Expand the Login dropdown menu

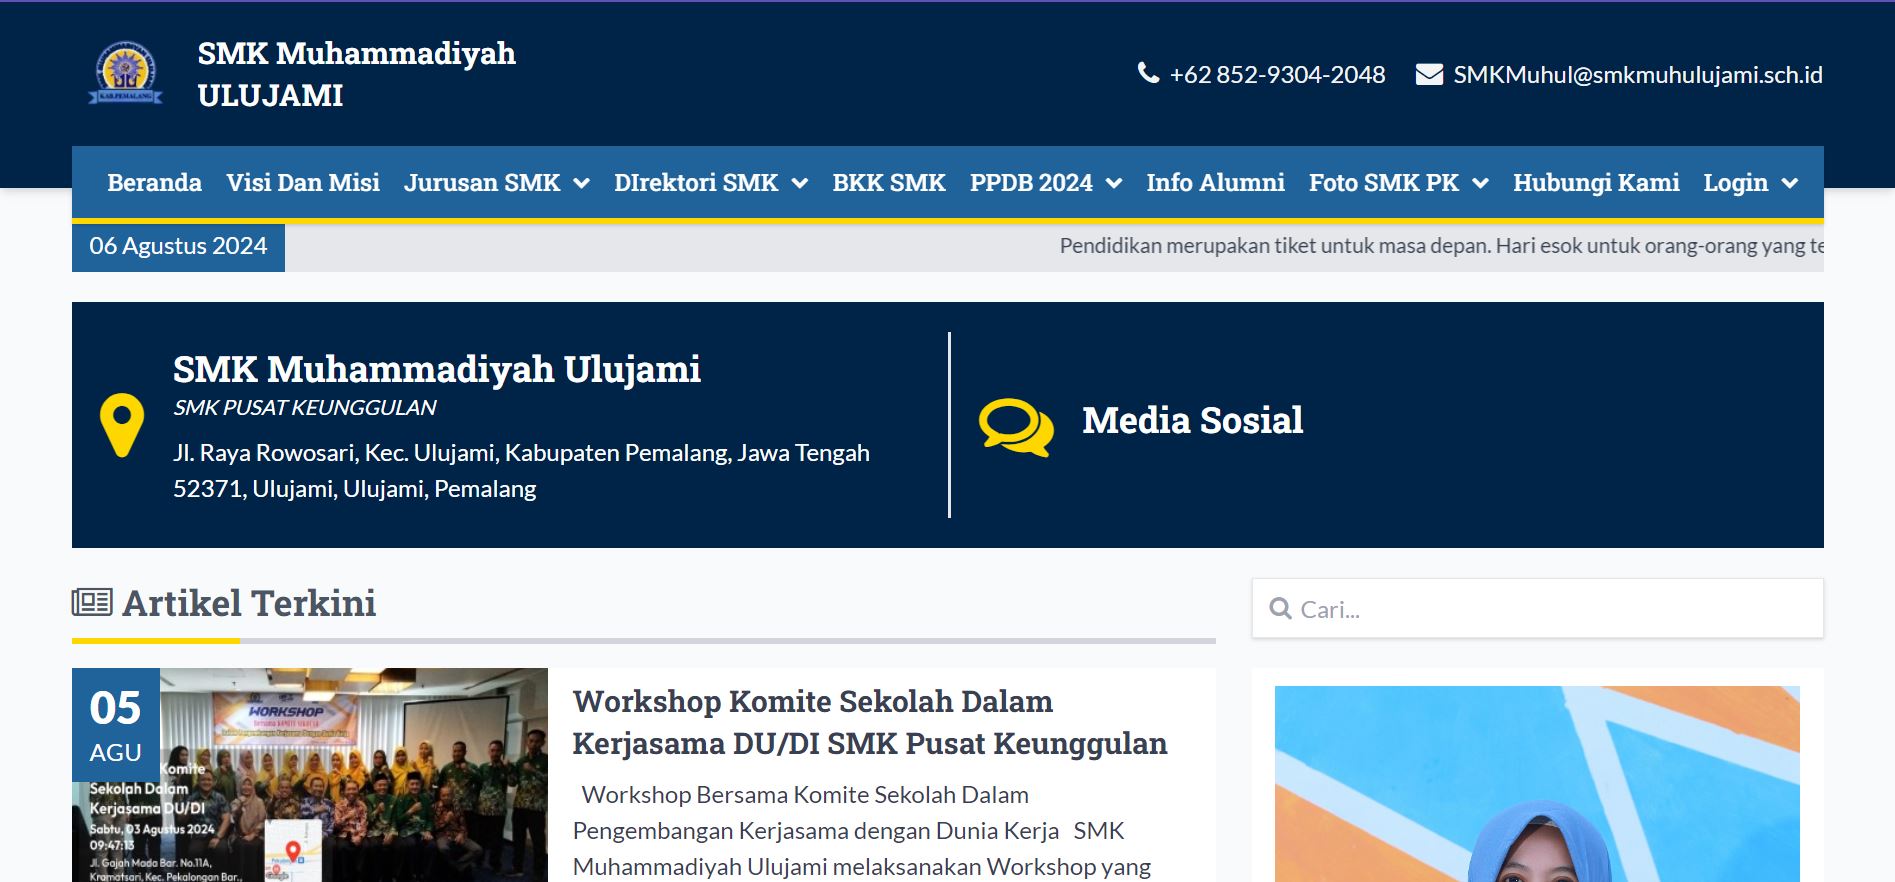point(1750,183)
